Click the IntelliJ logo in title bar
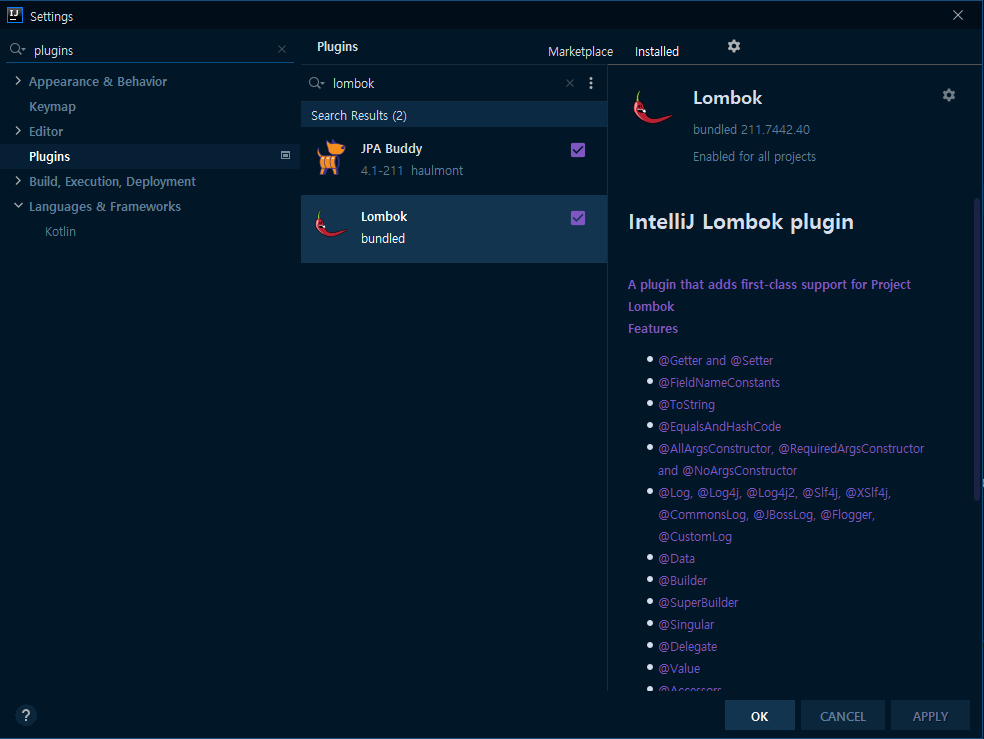Screen dimensions: 984x739 pyautogui.click(x=14, y=15)
